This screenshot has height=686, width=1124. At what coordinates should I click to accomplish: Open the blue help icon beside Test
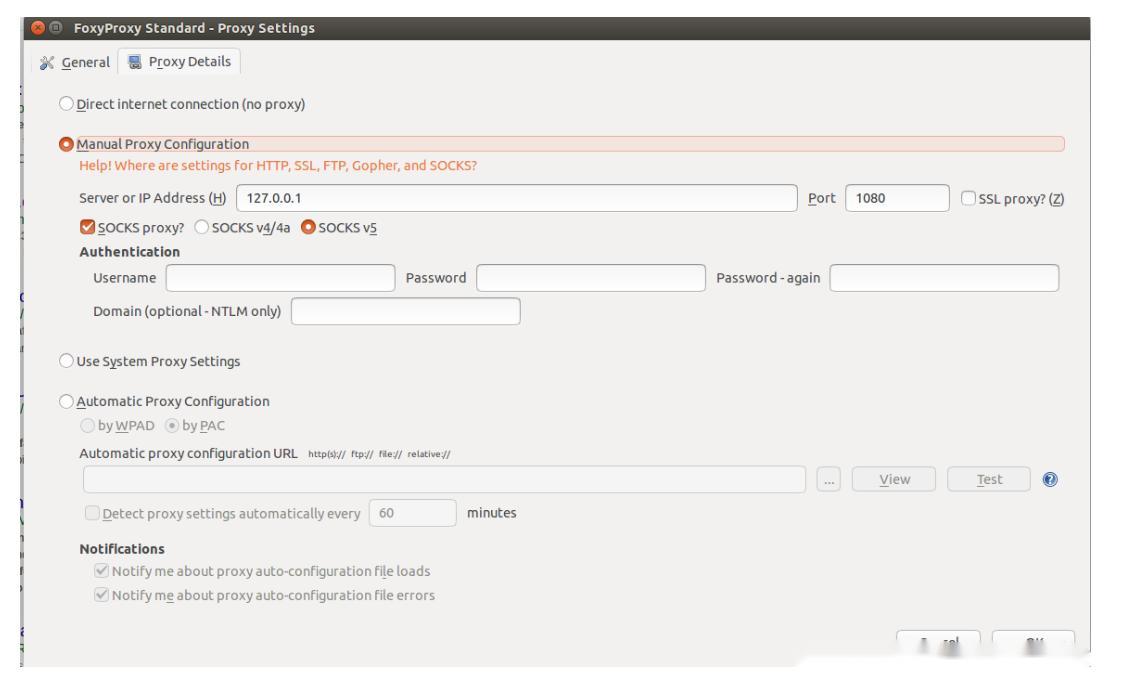(x=1049, y=480)
